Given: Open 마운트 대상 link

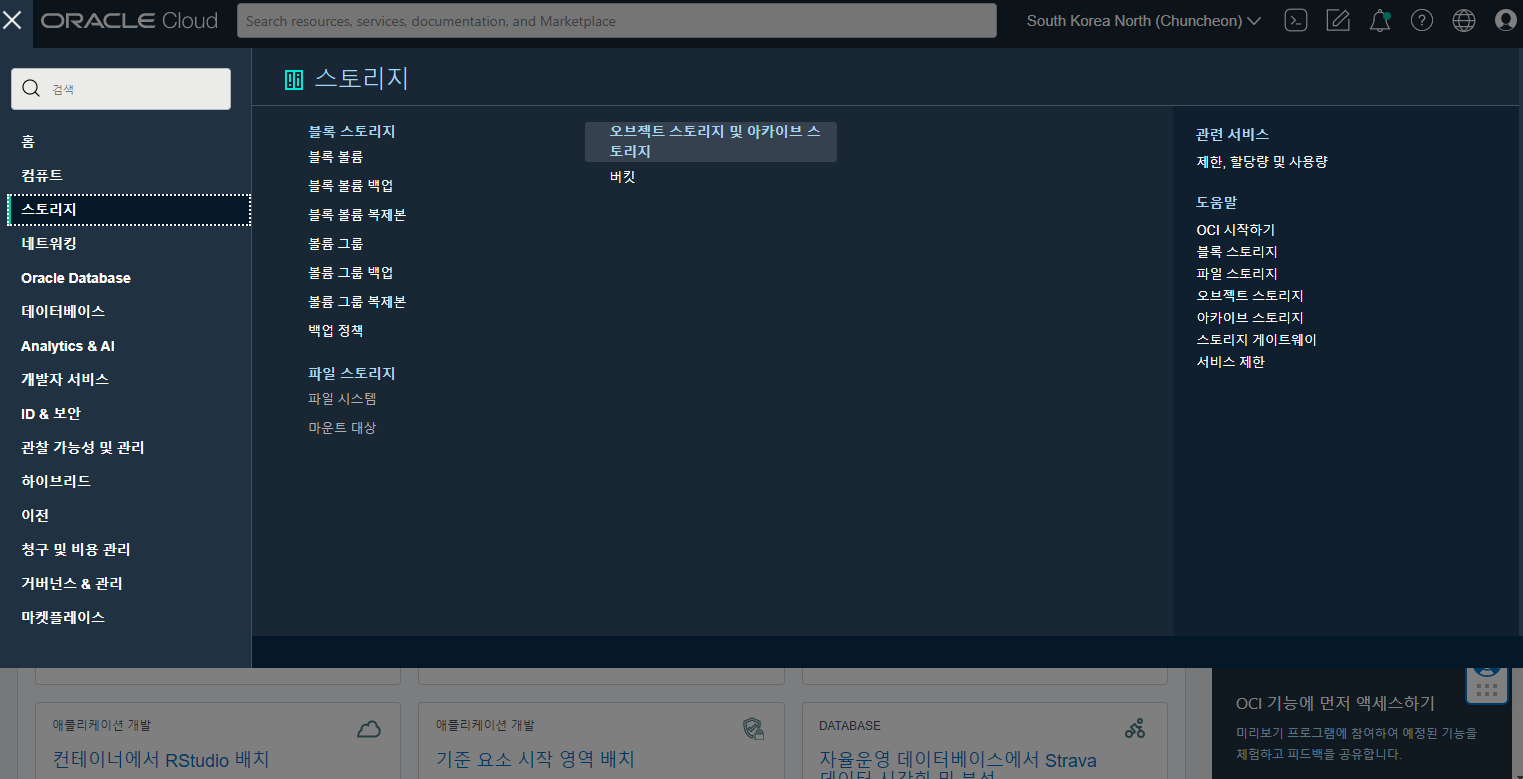Looking at the screenshot, I should tap(342, 428).
